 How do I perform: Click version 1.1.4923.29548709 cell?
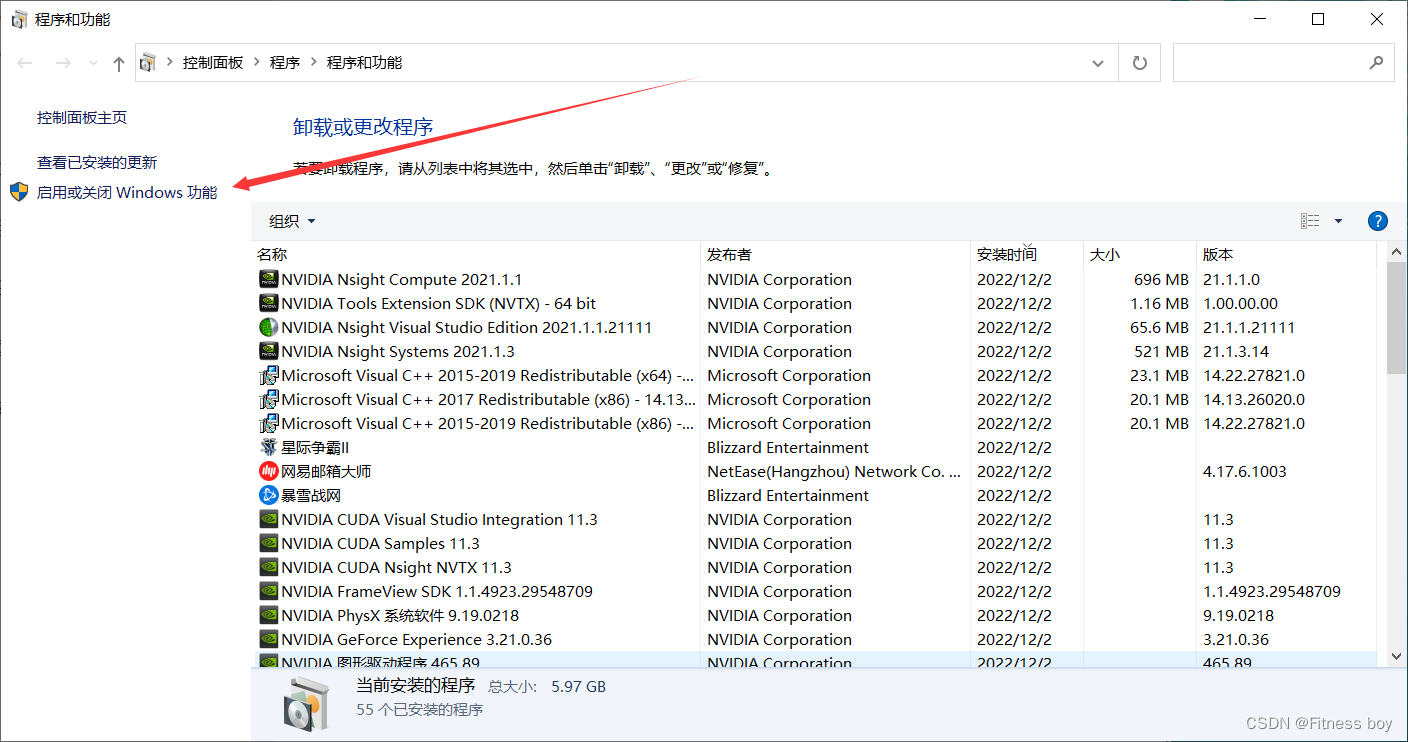coord(1272,592)
